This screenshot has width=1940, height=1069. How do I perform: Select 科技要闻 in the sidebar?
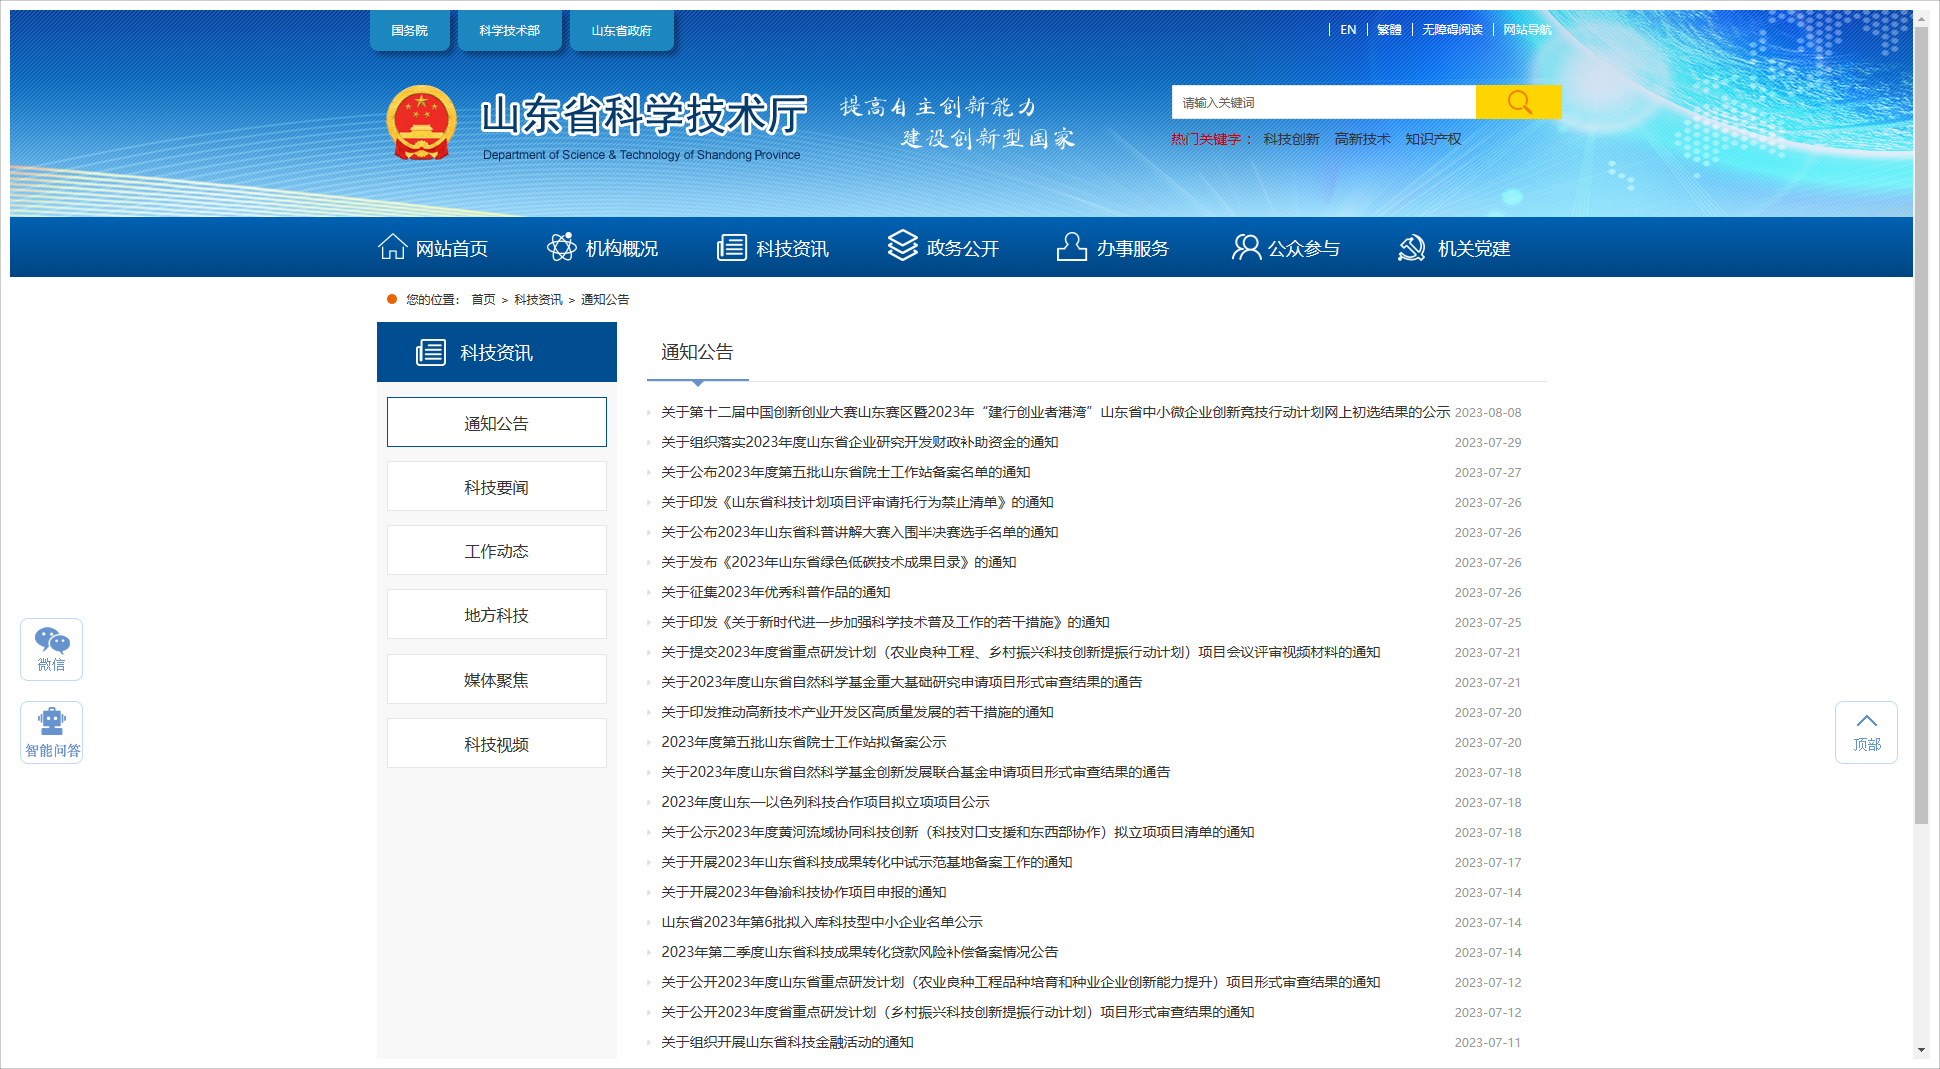pyautogui.click(x=496, y=487)
